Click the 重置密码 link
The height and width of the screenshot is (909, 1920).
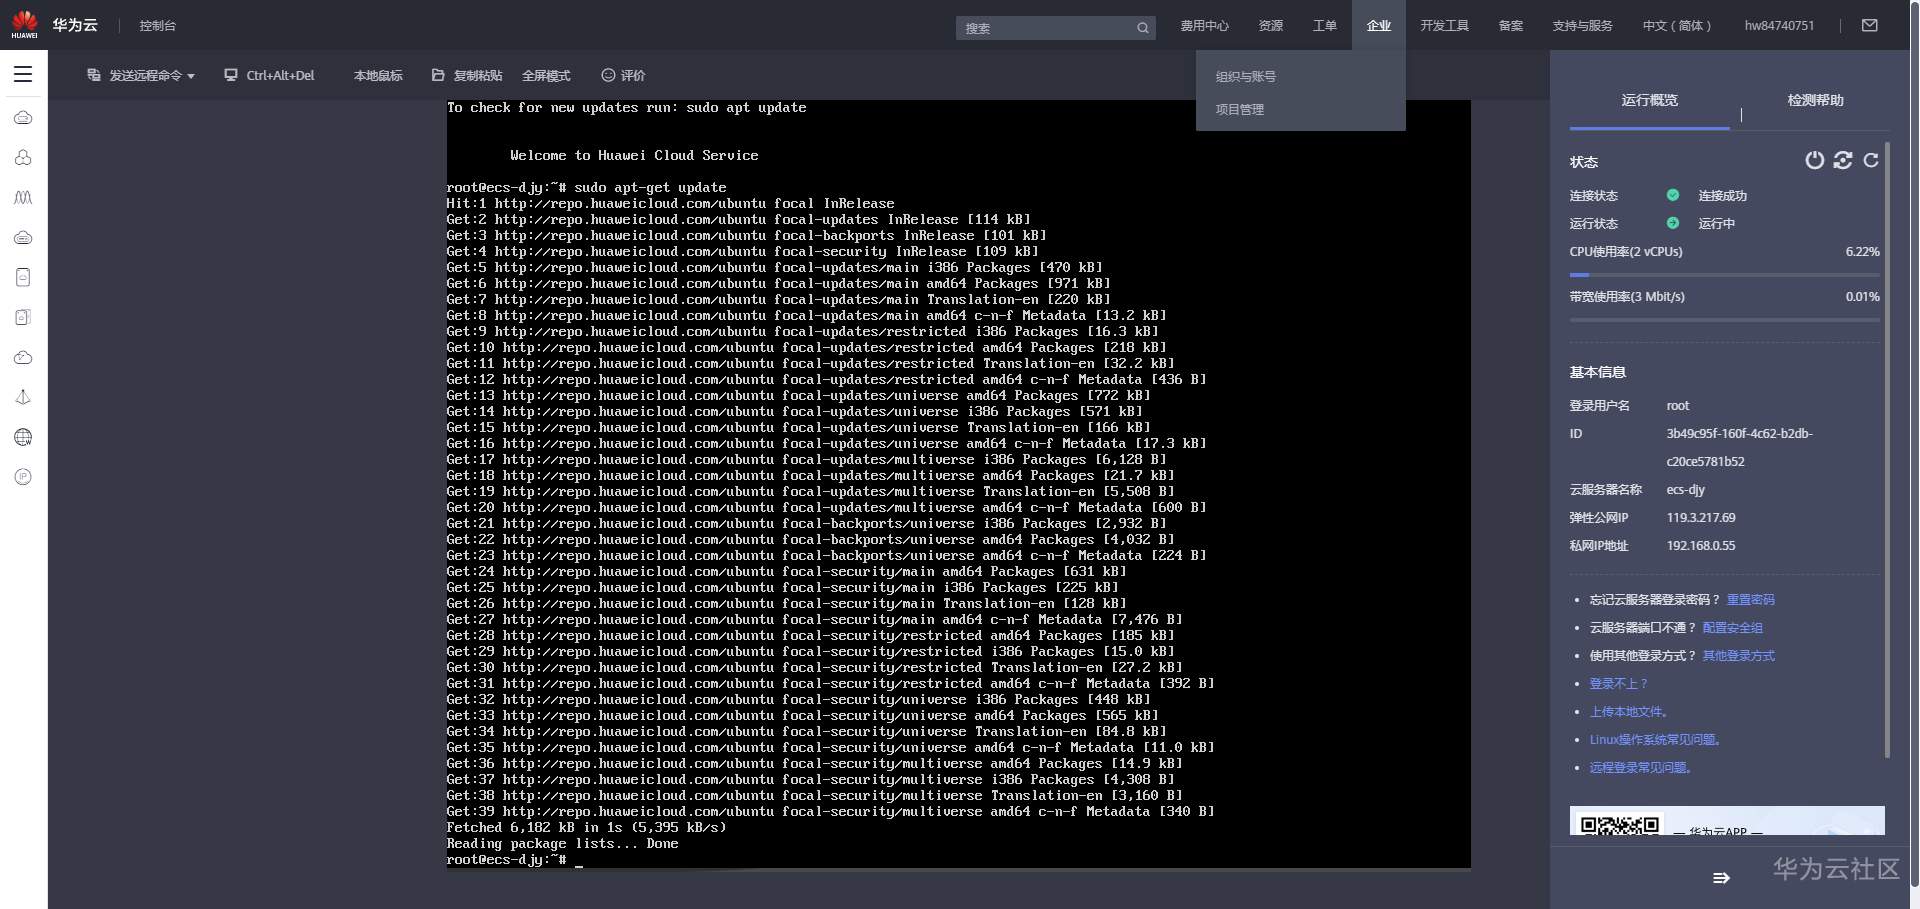click(x=1750, y=600)
